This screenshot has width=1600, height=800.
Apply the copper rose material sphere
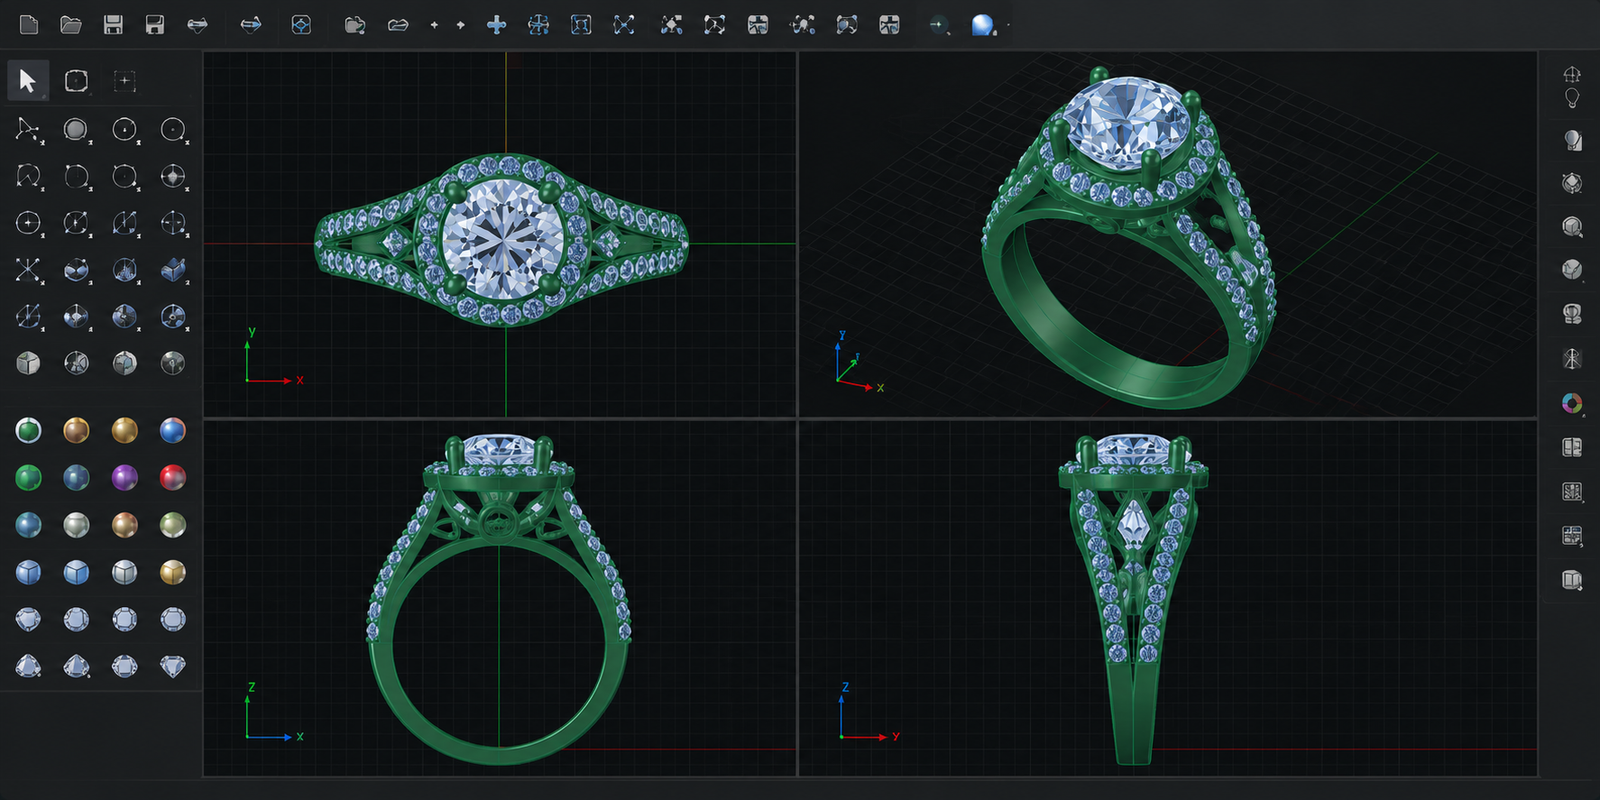click(125, 525)
